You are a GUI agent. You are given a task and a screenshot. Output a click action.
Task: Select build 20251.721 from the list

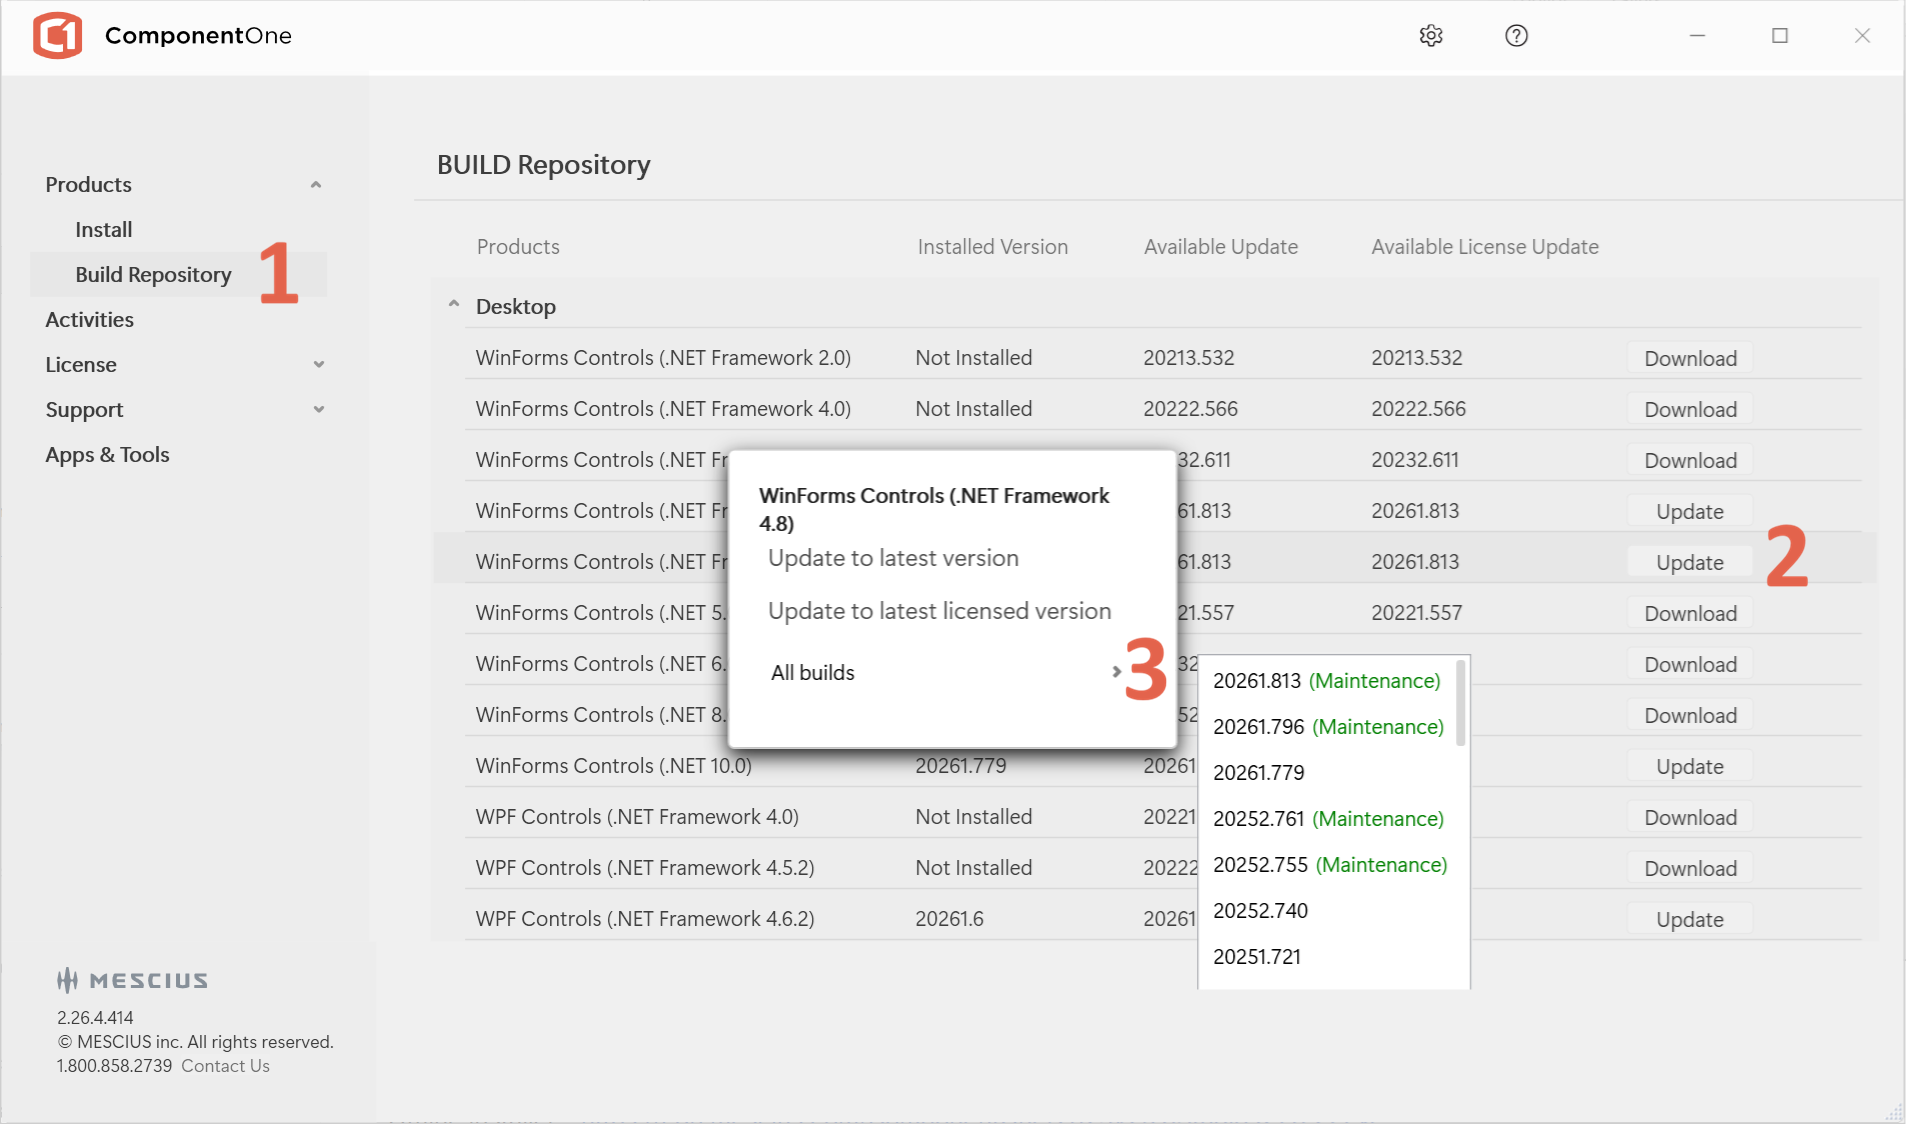(x=1257, y=957)
